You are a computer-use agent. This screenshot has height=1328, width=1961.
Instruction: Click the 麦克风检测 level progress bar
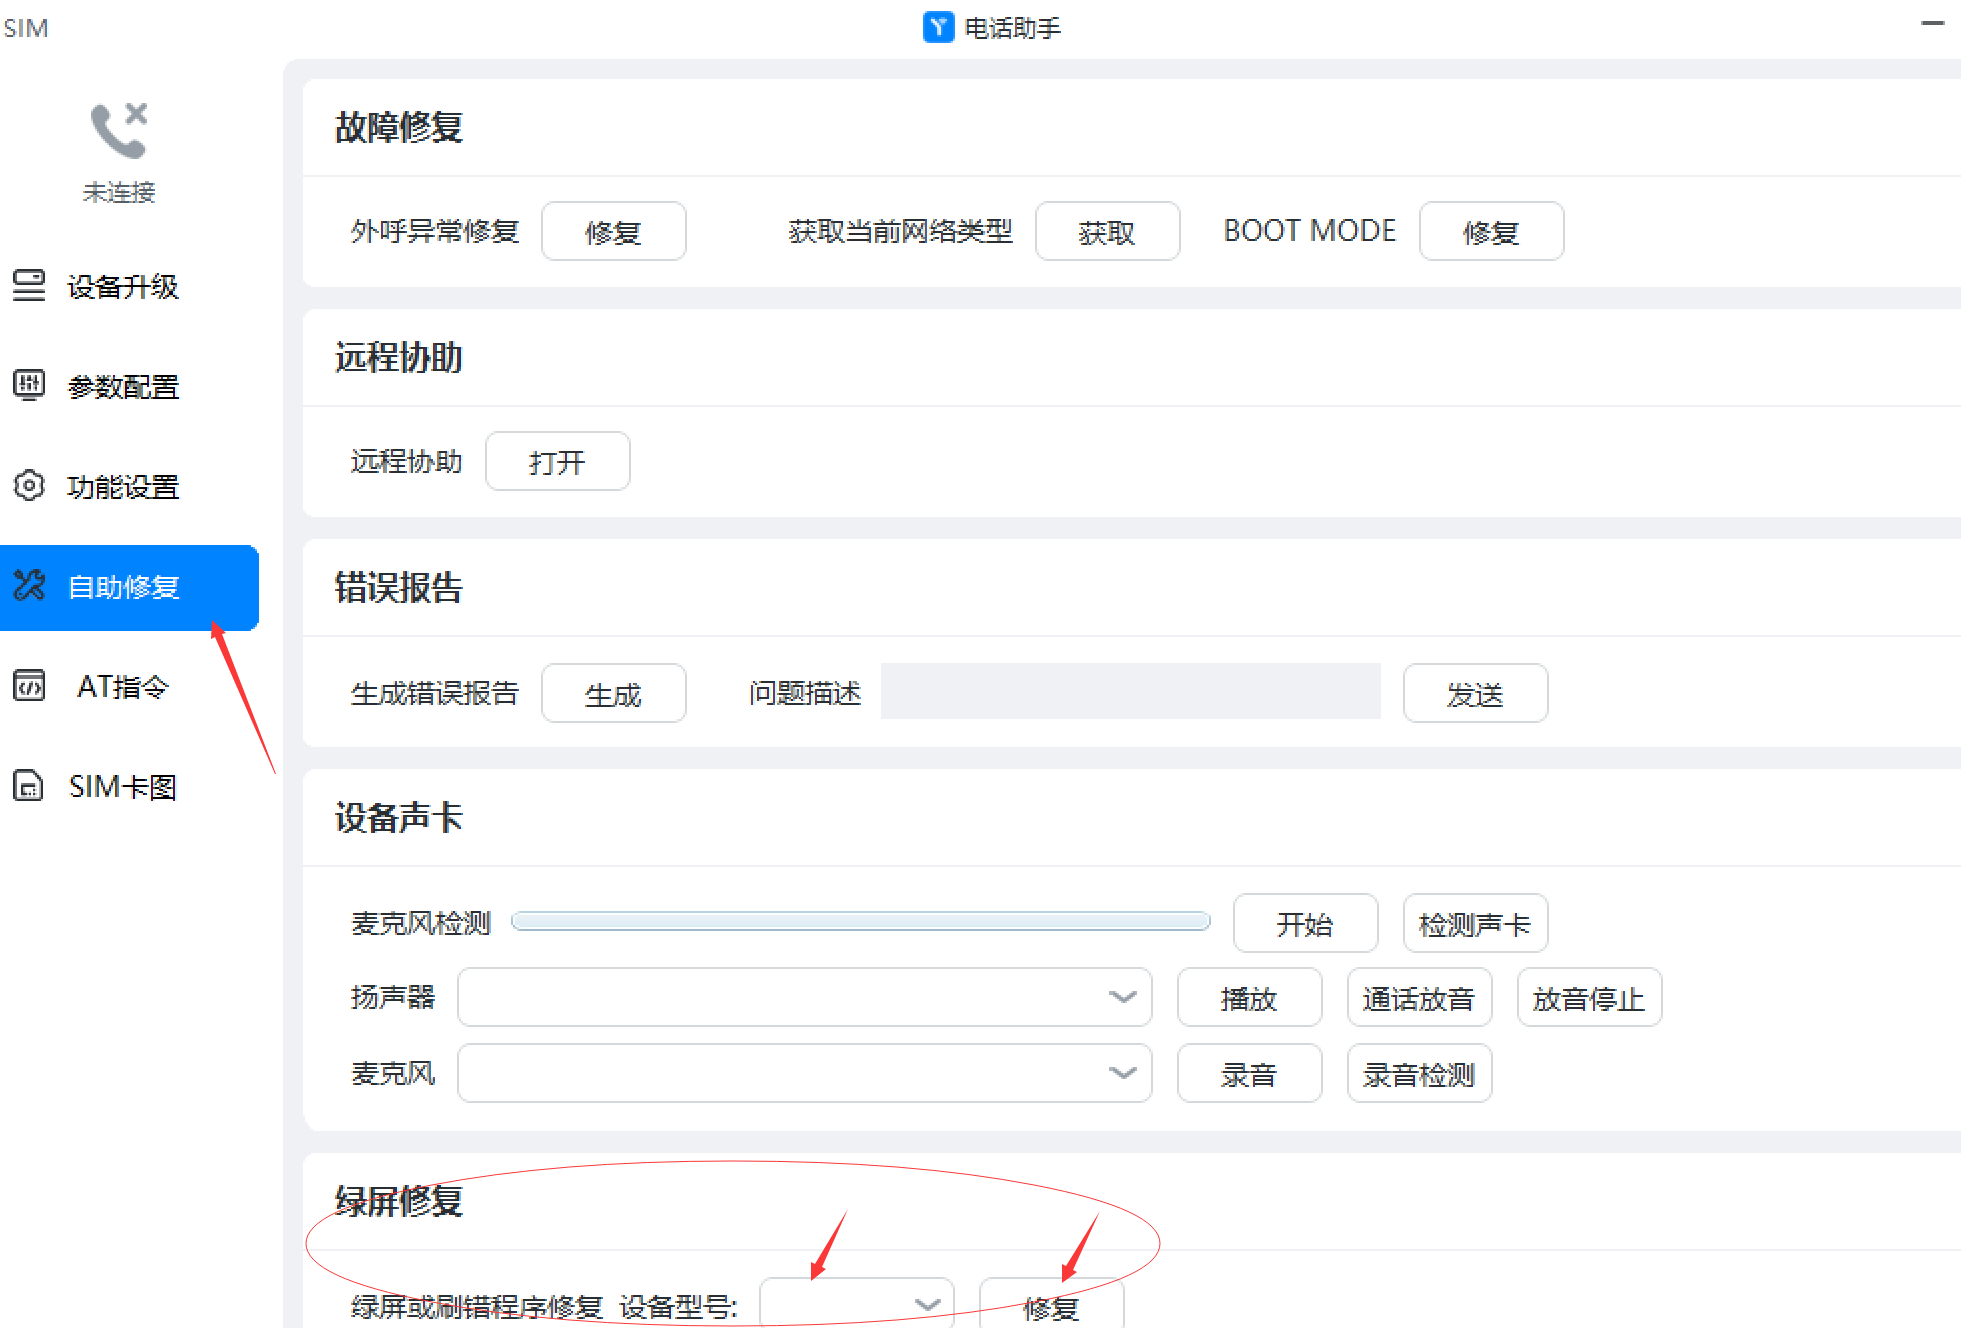pyautogui.click(x=860, y=921)
